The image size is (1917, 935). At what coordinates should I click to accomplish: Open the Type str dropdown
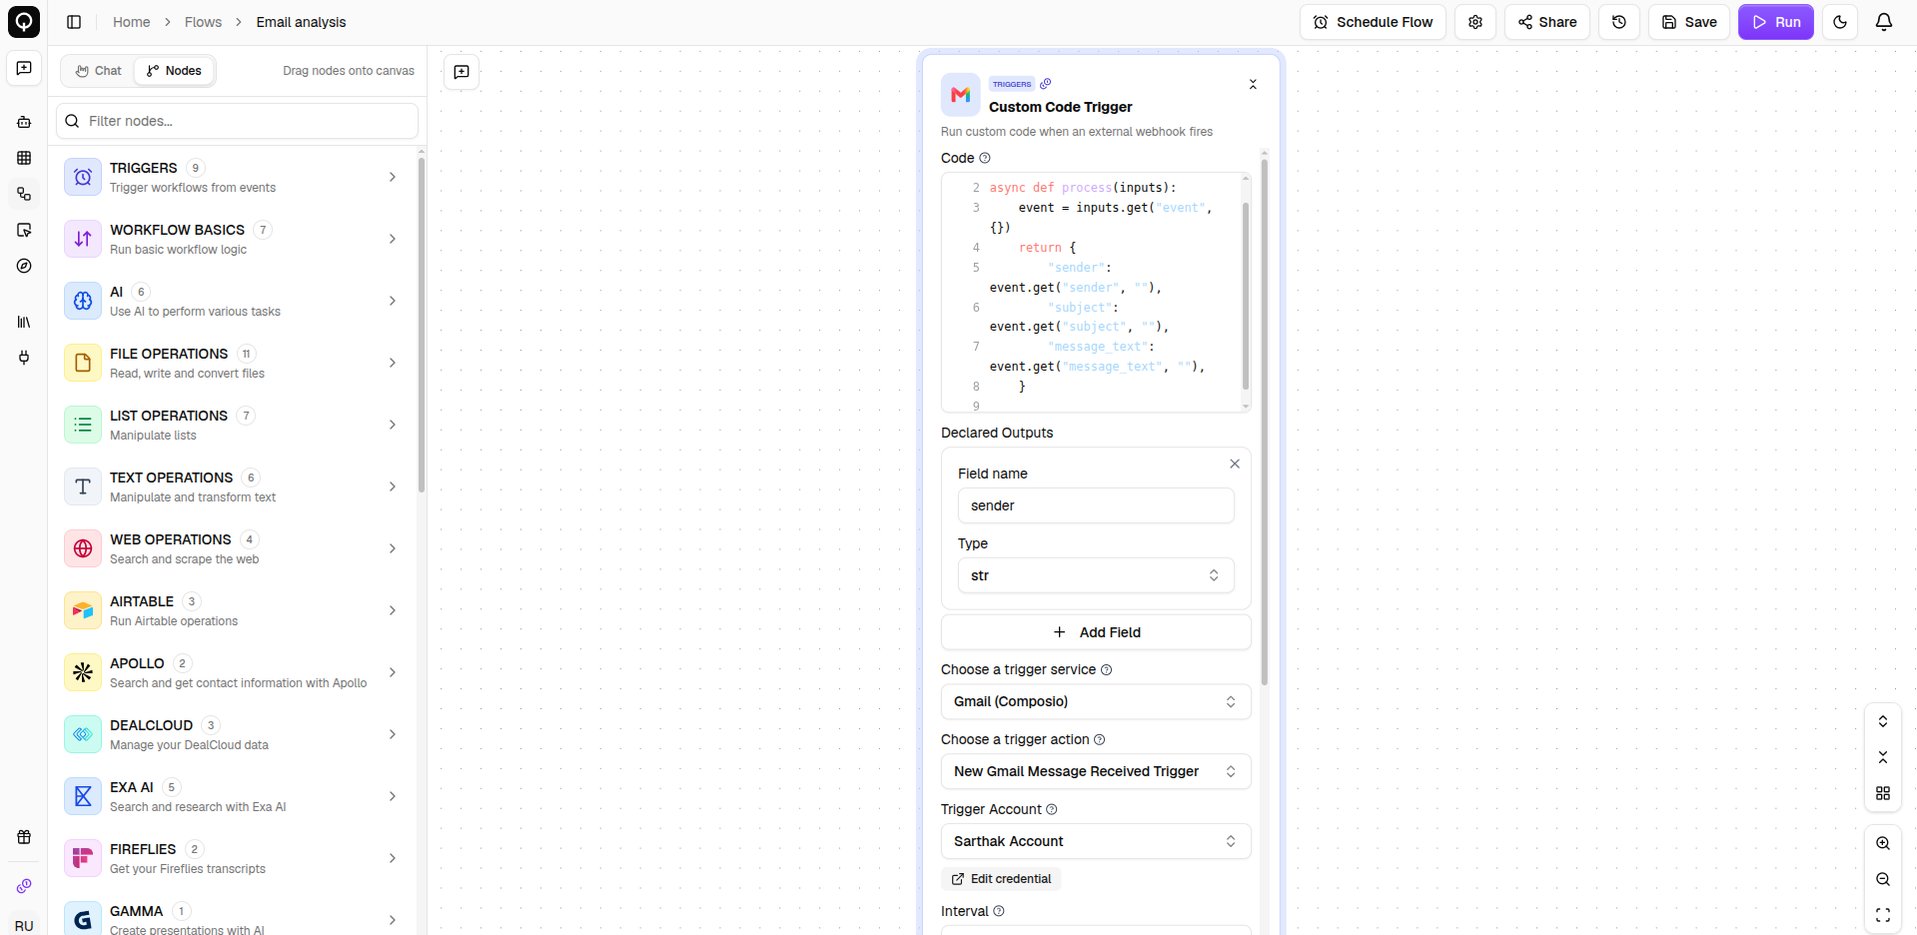coord(1096,576)
